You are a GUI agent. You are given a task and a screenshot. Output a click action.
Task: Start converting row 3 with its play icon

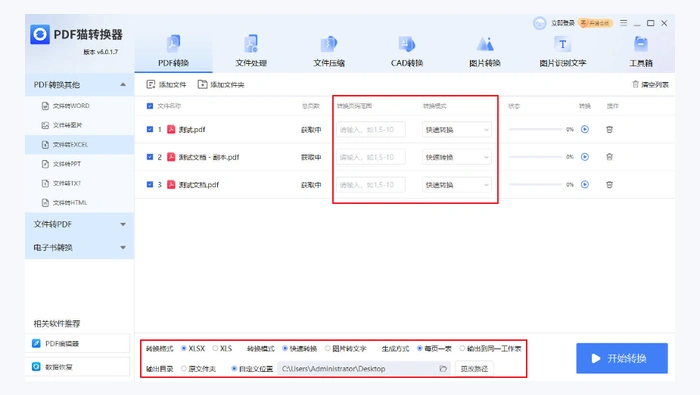pyautogui.click(x=585, y=185)
